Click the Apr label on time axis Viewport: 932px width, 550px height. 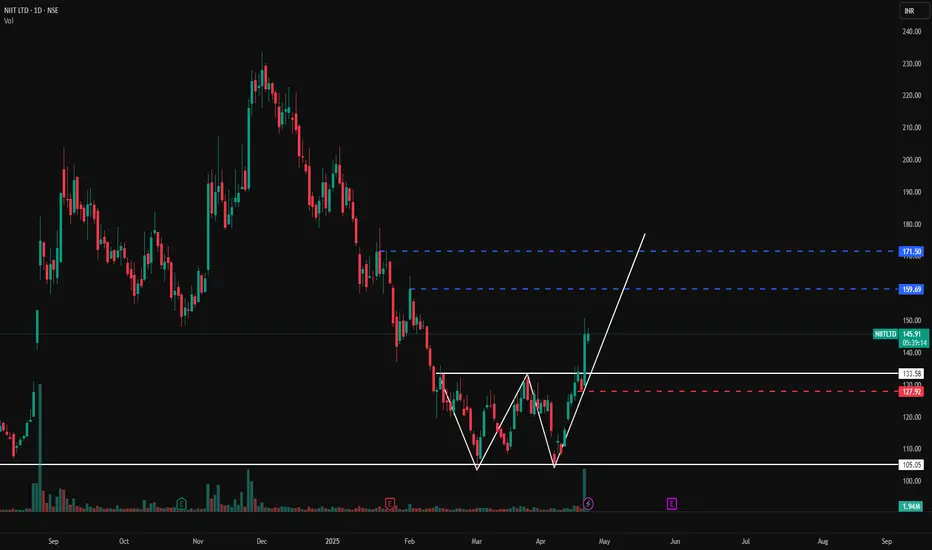click(x=540, y=541)
